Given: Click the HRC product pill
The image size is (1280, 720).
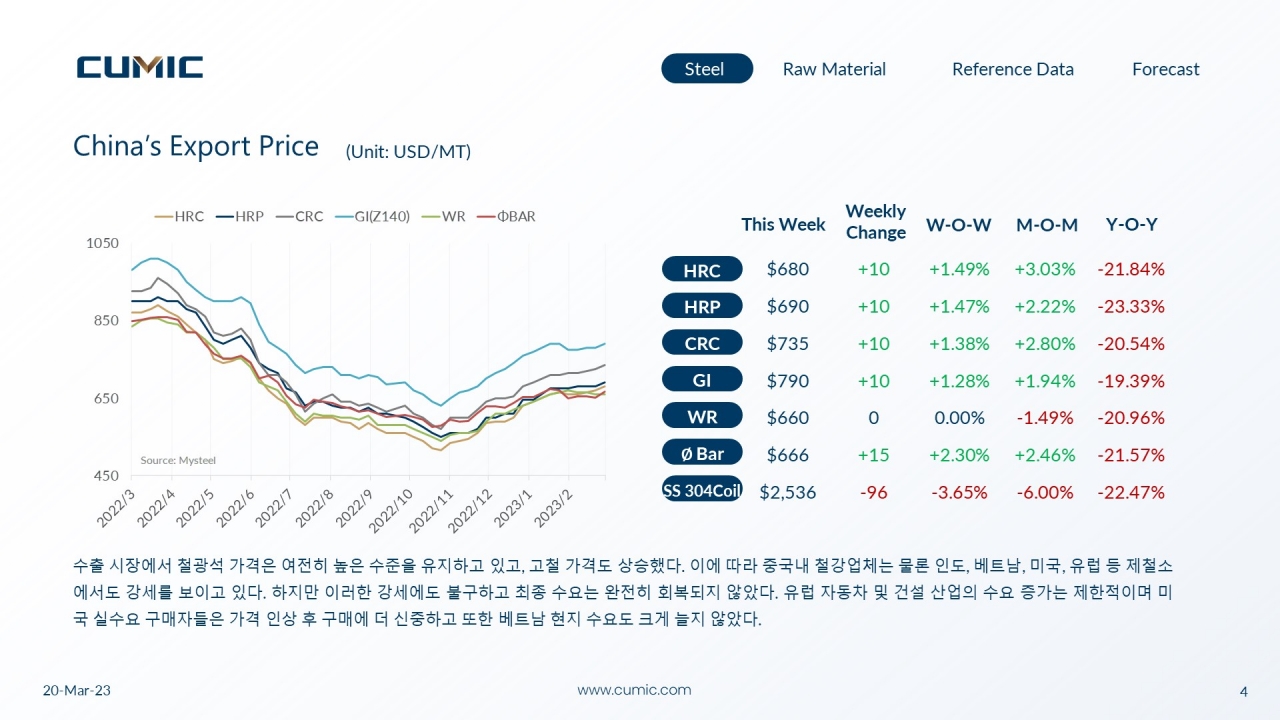Looking at the screenshot, I should coord(702,270).
